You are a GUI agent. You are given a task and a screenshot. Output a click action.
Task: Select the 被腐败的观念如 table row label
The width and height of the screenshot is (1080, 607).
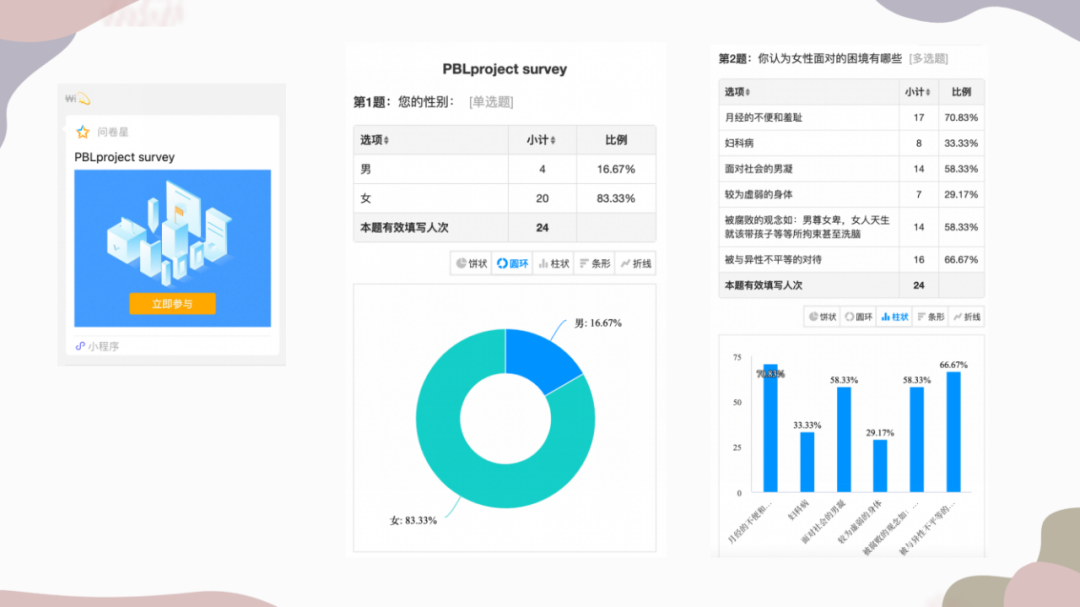pyautogui.click(x=807, y=227)
